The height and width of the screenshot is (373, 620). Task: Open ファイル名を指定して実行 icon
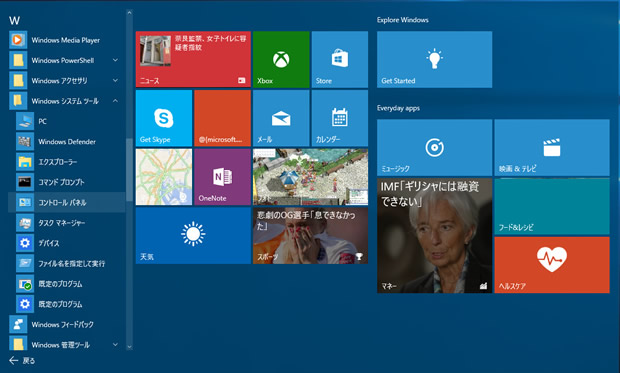coord(25,263)
